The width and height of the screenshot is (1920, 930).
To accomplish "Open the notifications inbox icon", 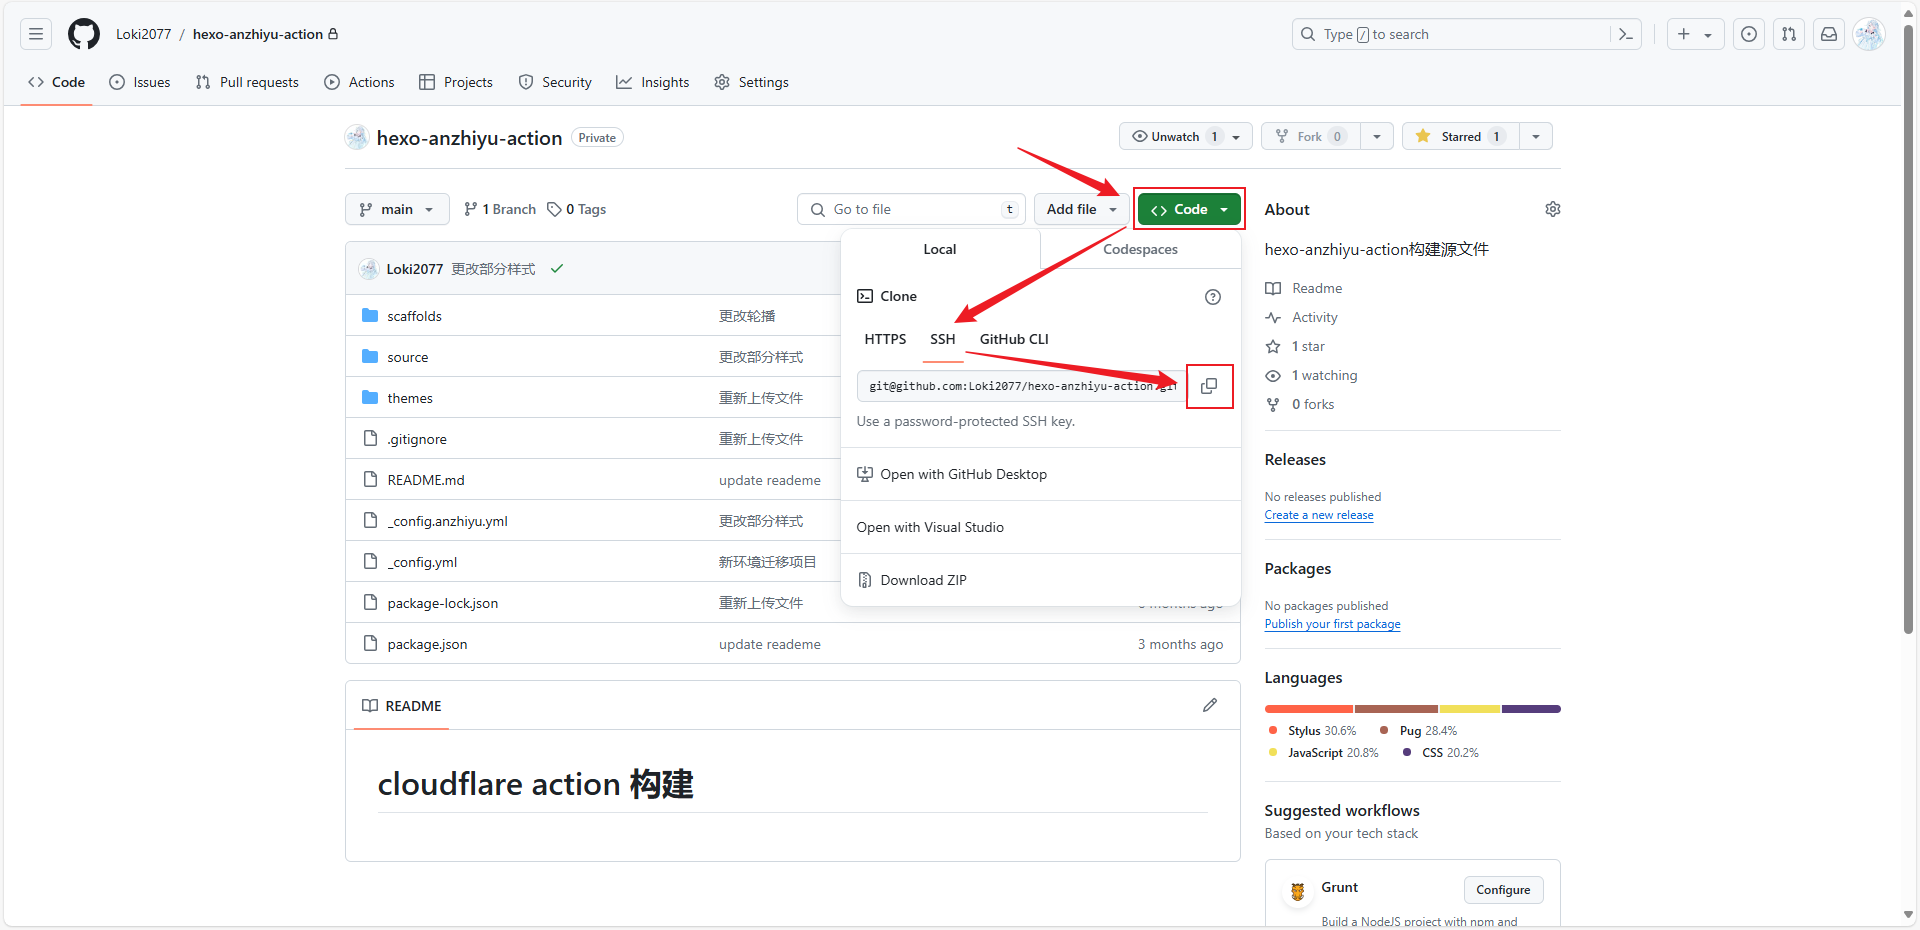I will [1829, 34].
